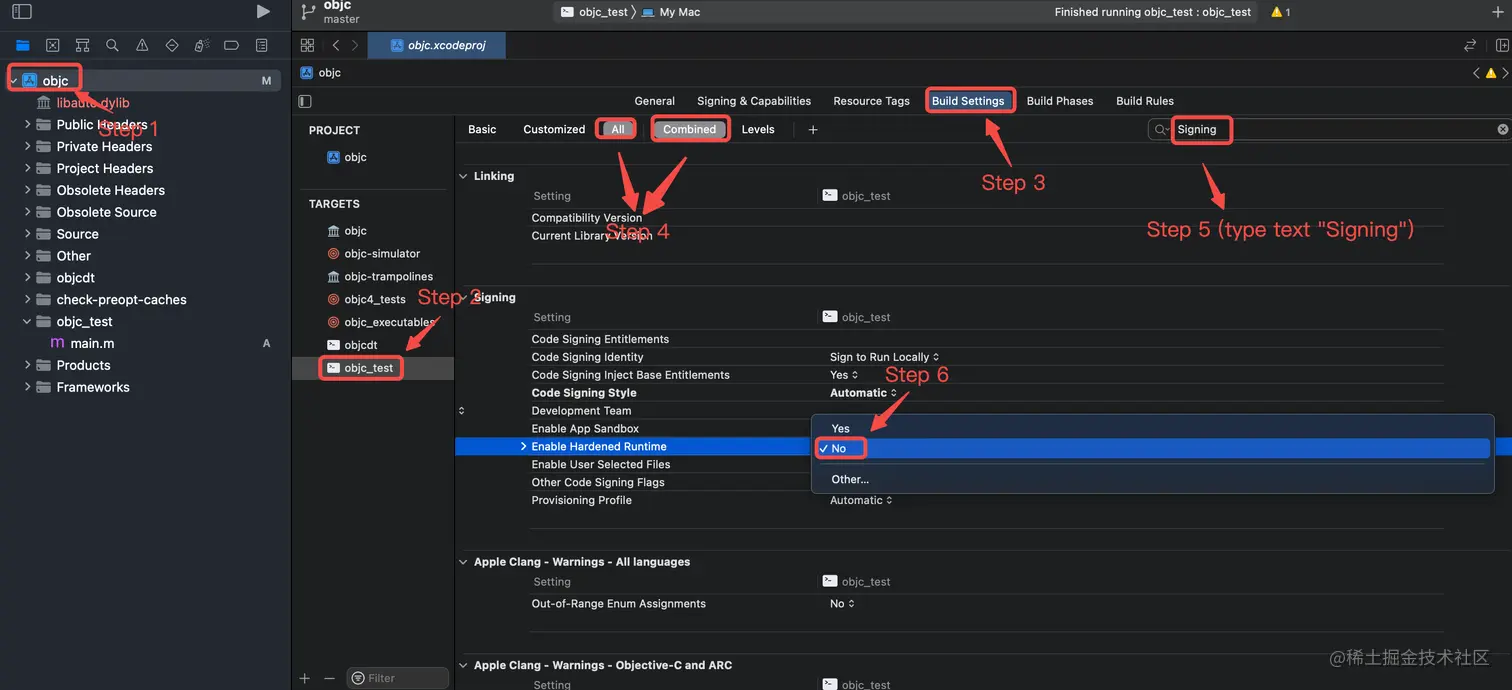Image resolution: width=1512 pixels, height=690 pixels.
Task: Toggle the navigator sidebar icon in the toolbar
Action: tap(21, 12)
